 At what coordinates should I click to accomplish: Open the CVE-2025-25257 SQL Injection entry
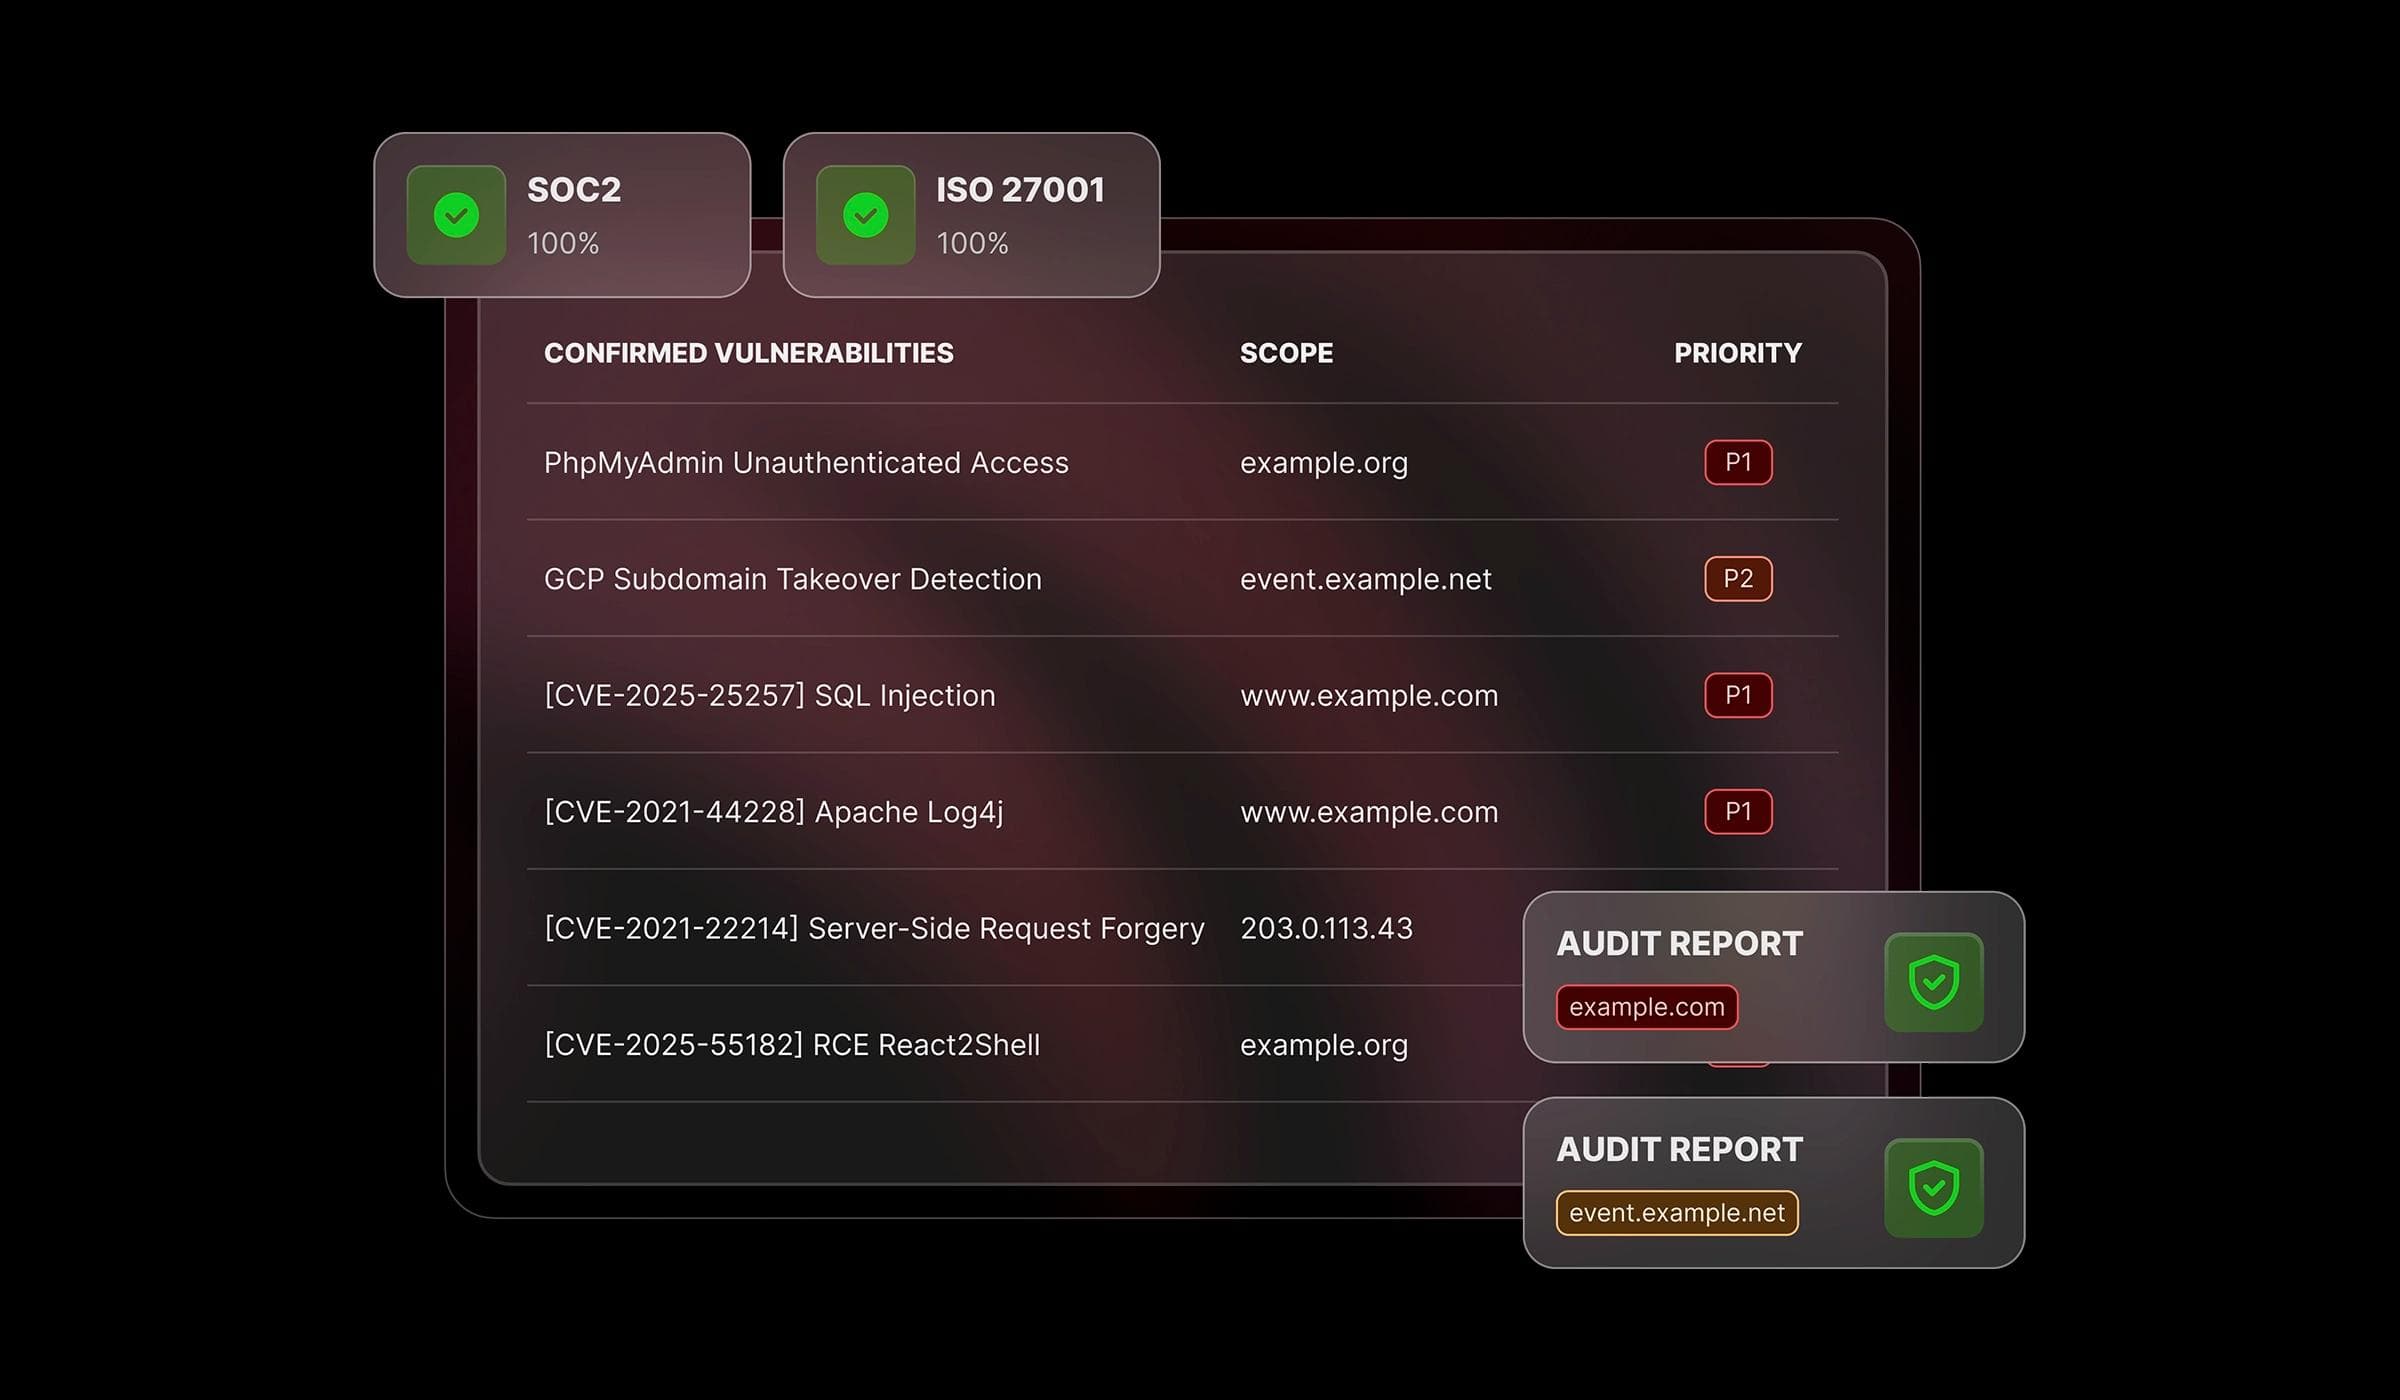click(x=769, y=696)
